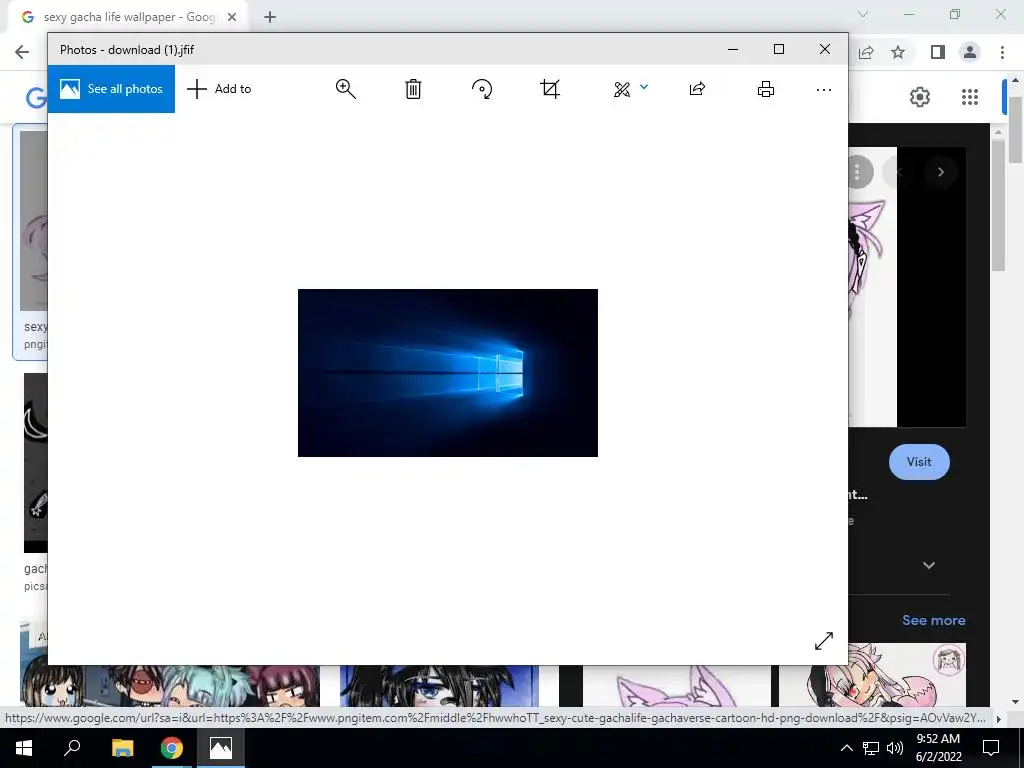Bookmark this tab with star icon
Viewport: 1024px width, 768px height.
(898, 52)
